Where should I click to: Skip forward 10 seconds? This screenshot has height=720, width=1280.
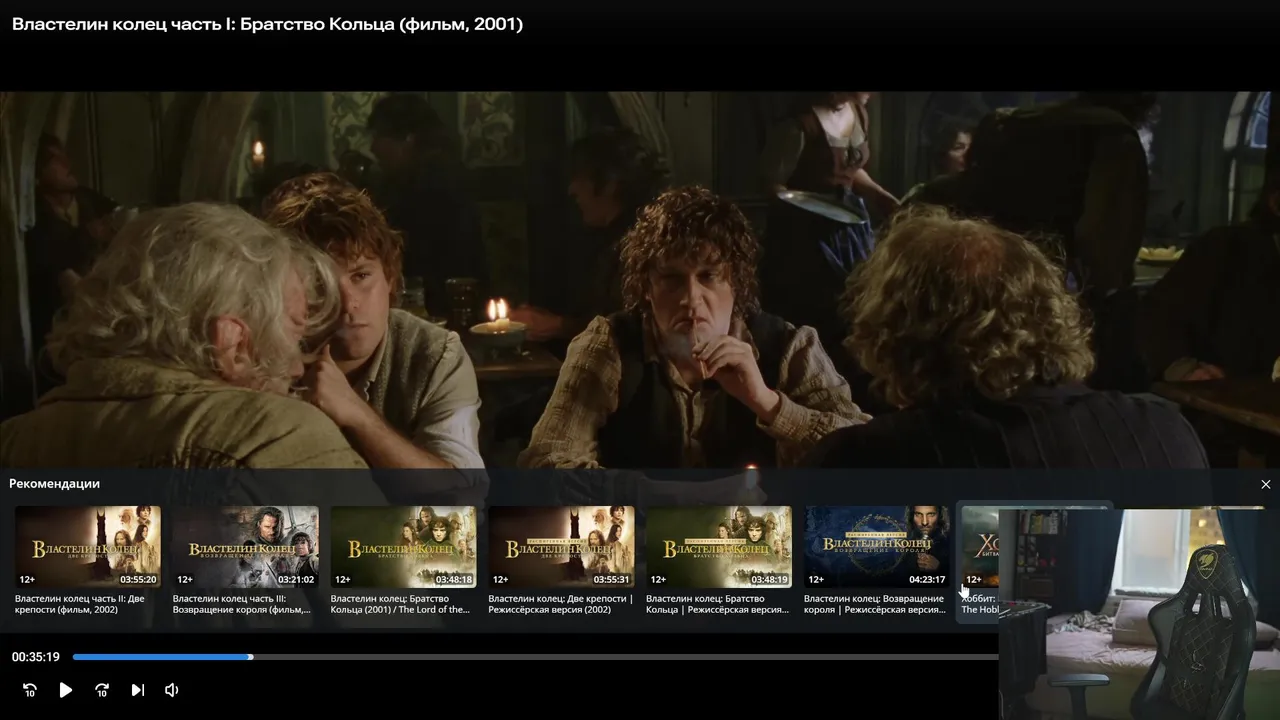point(102,690)
